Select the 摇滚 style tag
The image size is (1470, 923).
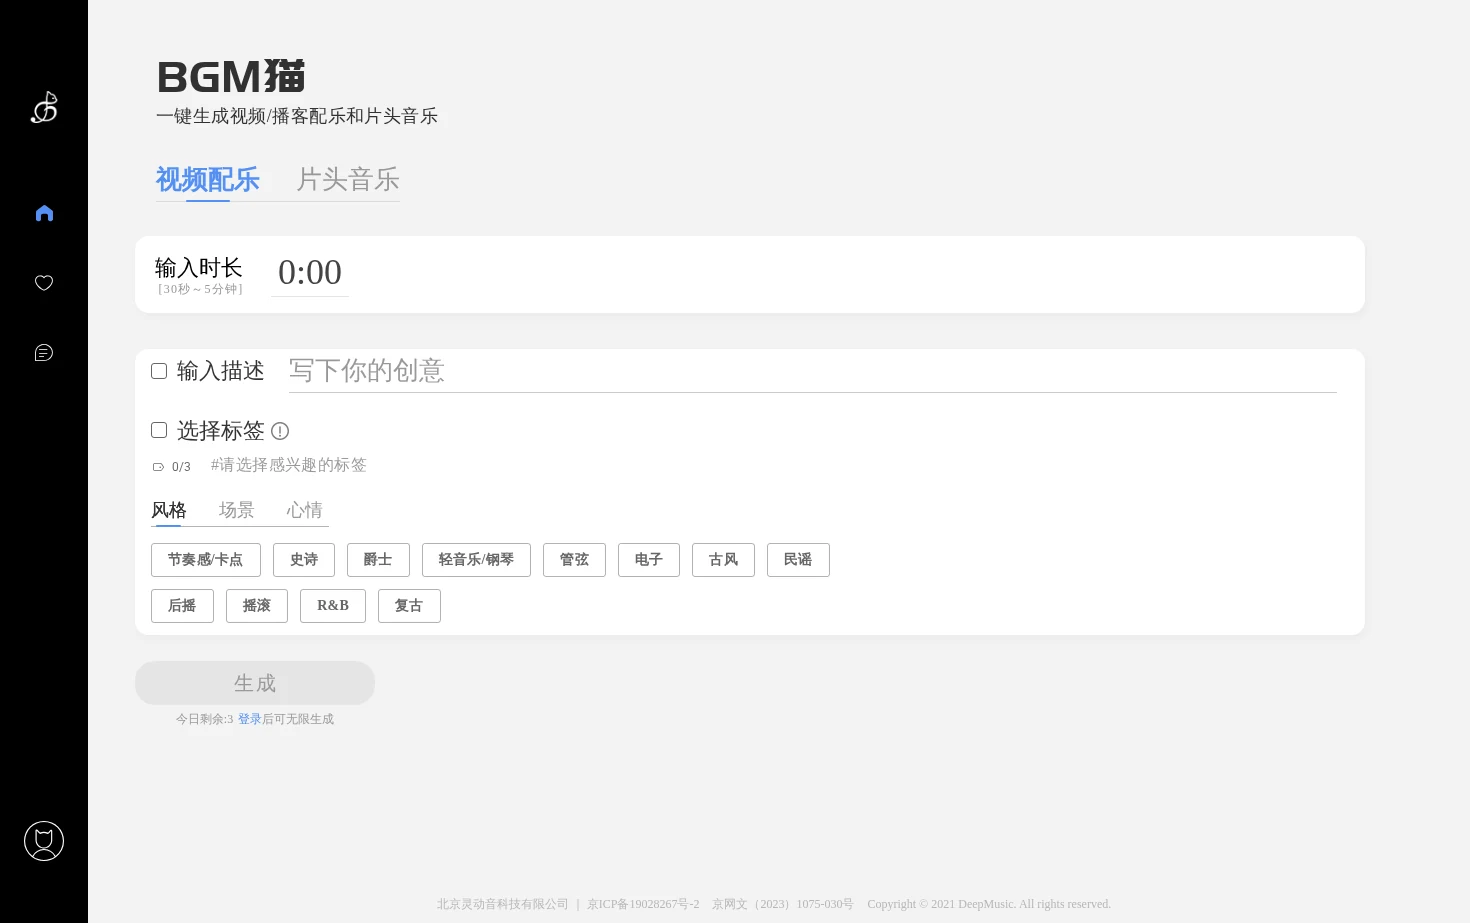257,606
